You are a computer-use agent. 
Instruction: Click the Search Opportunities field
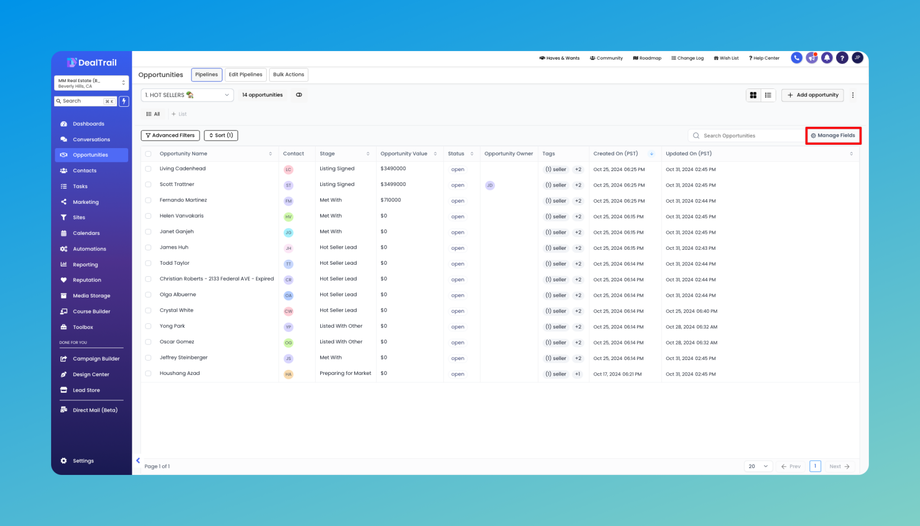tap(745, 135)
